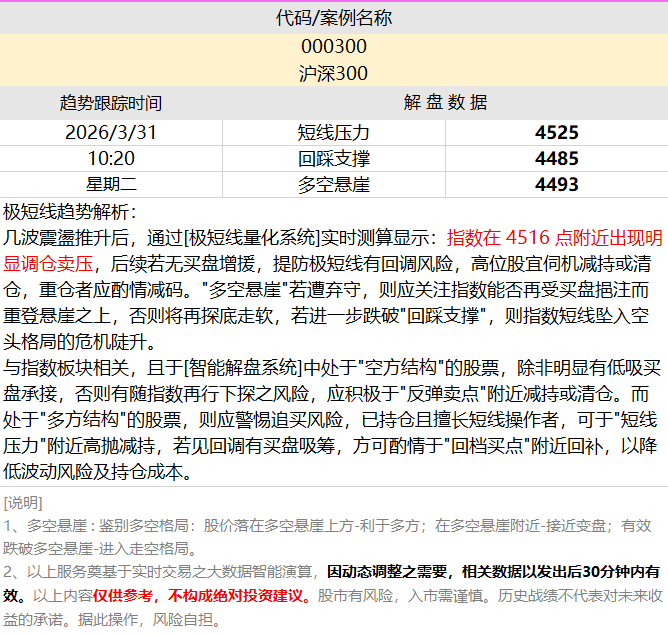Select the 星期二 weekday cell
The image size is (668, 634).
(110, 184)
